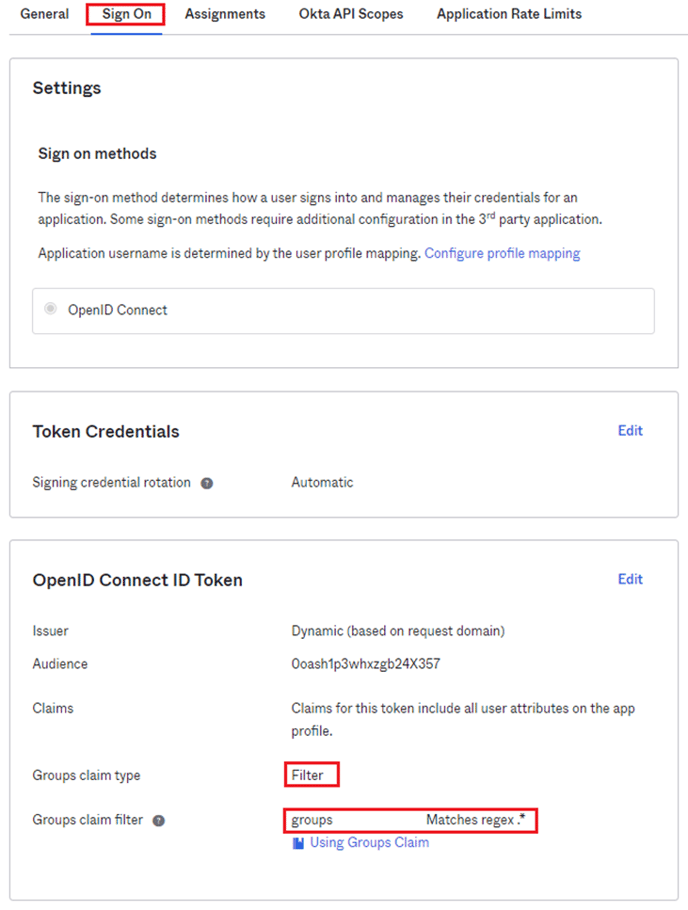Screen dimensions: 688x910
Task: Open the General tab
Action: click(44, 14)
